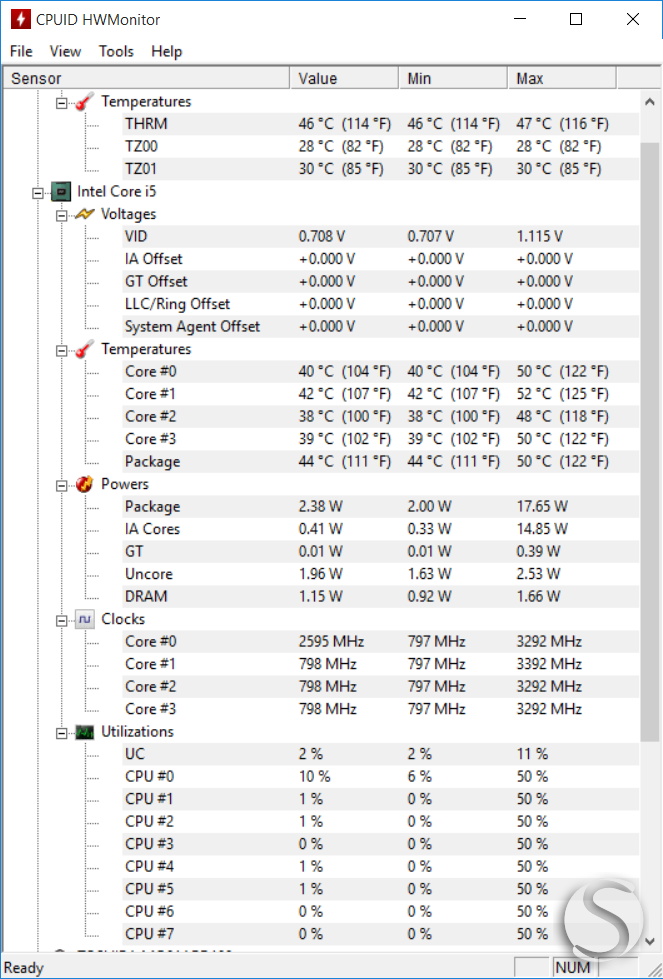Click the vertical scrollbar down arrow
Screen dimensions: 663x979
click(650, 941)
